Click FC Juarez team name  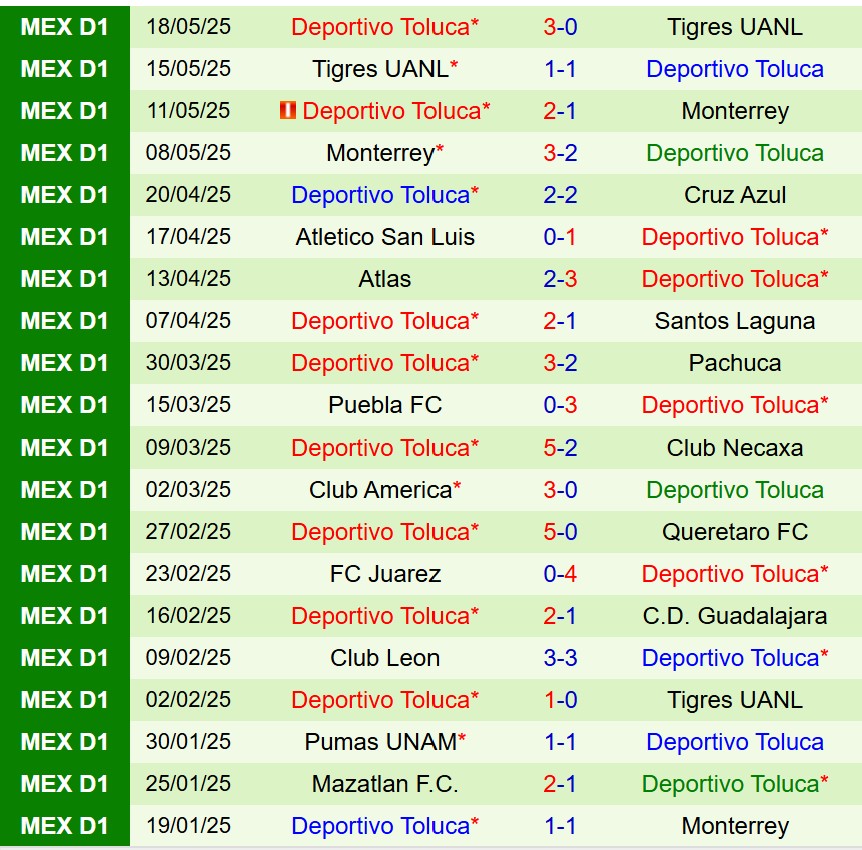(x=385, y=574)
